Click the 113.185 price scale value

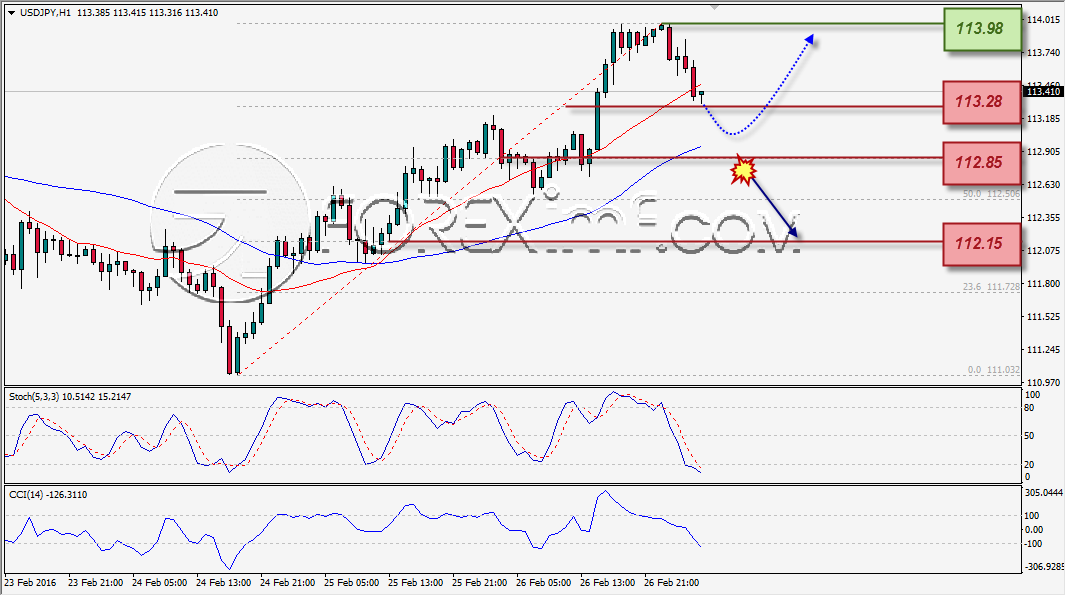1044,119
